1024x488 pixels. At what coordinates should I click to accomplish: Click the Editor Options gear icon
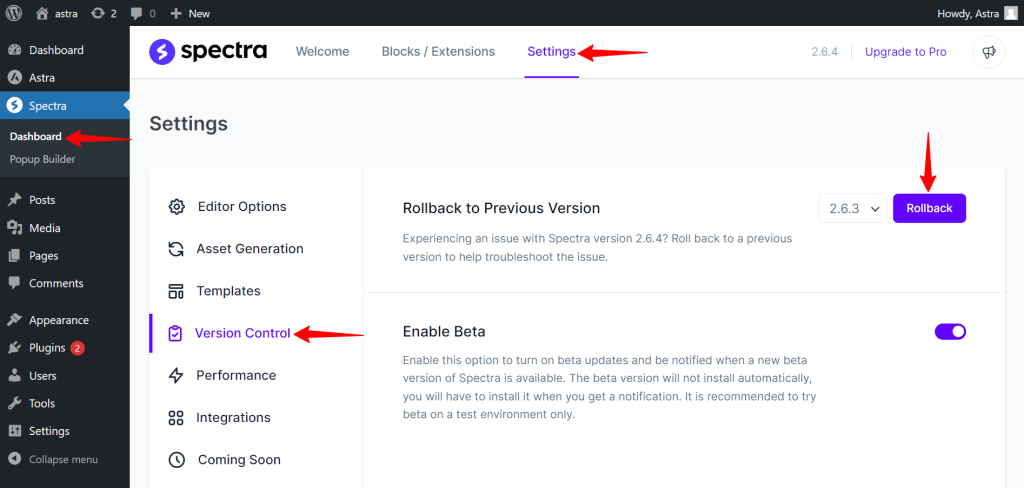coord(177,207)
